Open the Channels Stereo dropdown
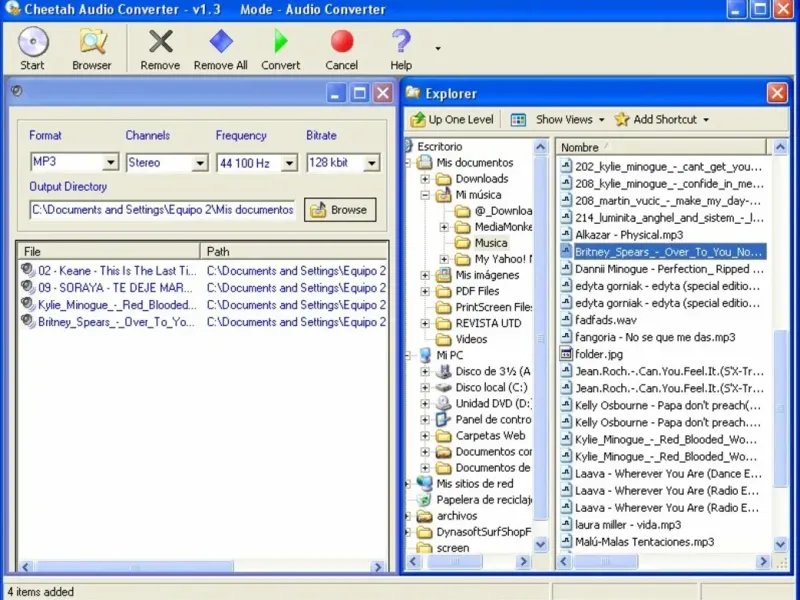 pyautogui.click(x=199, y=163)
